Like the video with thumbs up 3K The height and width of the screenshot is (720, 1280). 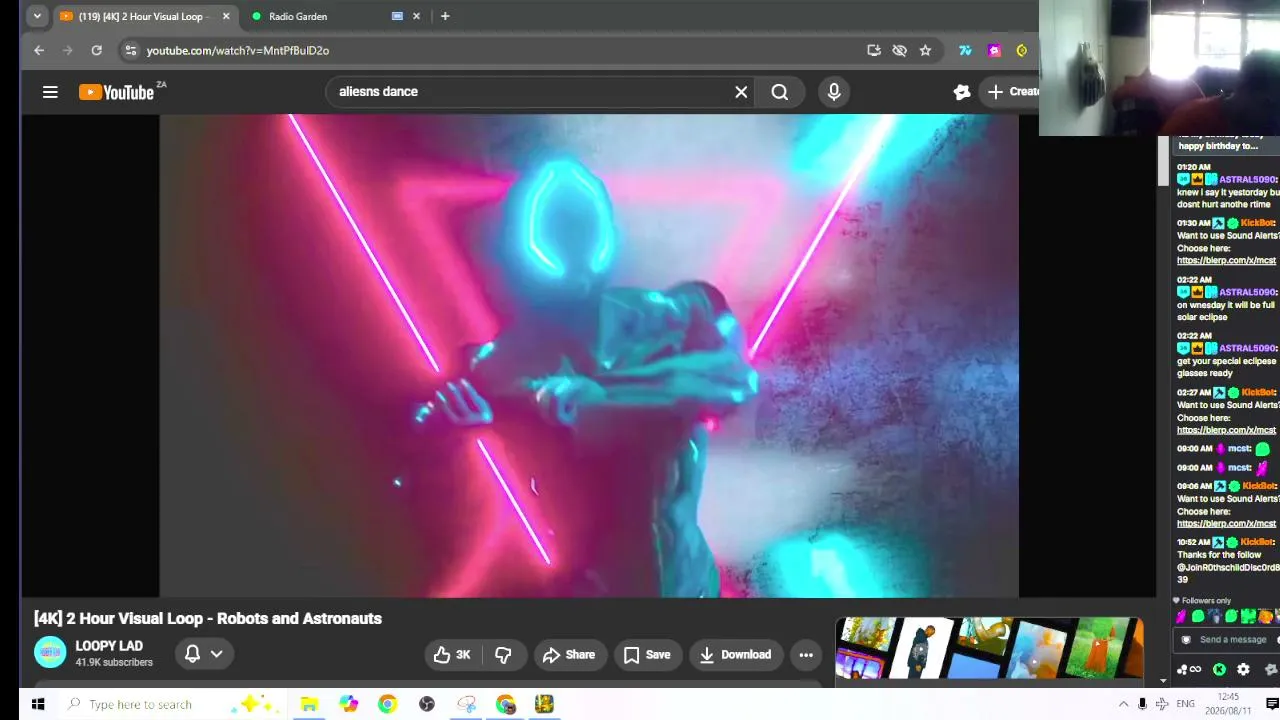pos(452,655)
